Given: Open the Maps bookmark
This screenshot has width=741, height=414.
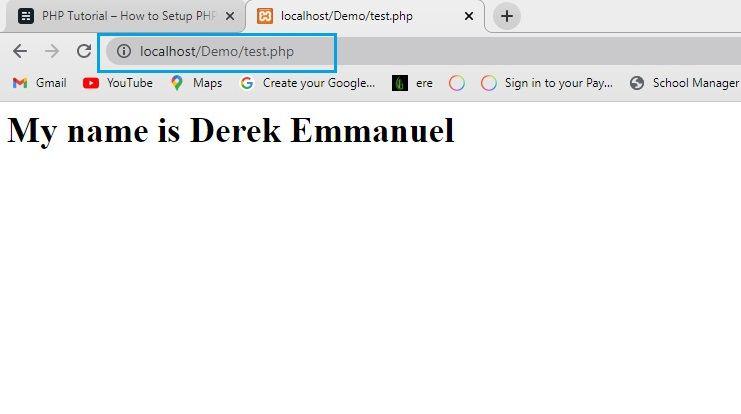Looking at the screenshot, I should click(197, 83).
